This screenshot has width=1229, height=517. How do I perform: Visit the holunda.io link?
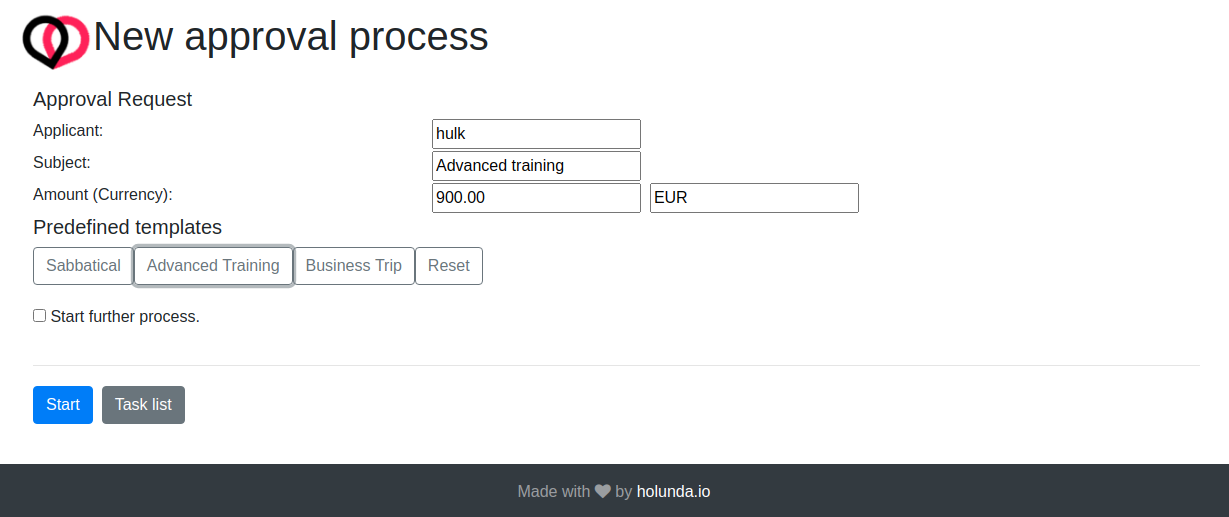(x=673, y=491)
